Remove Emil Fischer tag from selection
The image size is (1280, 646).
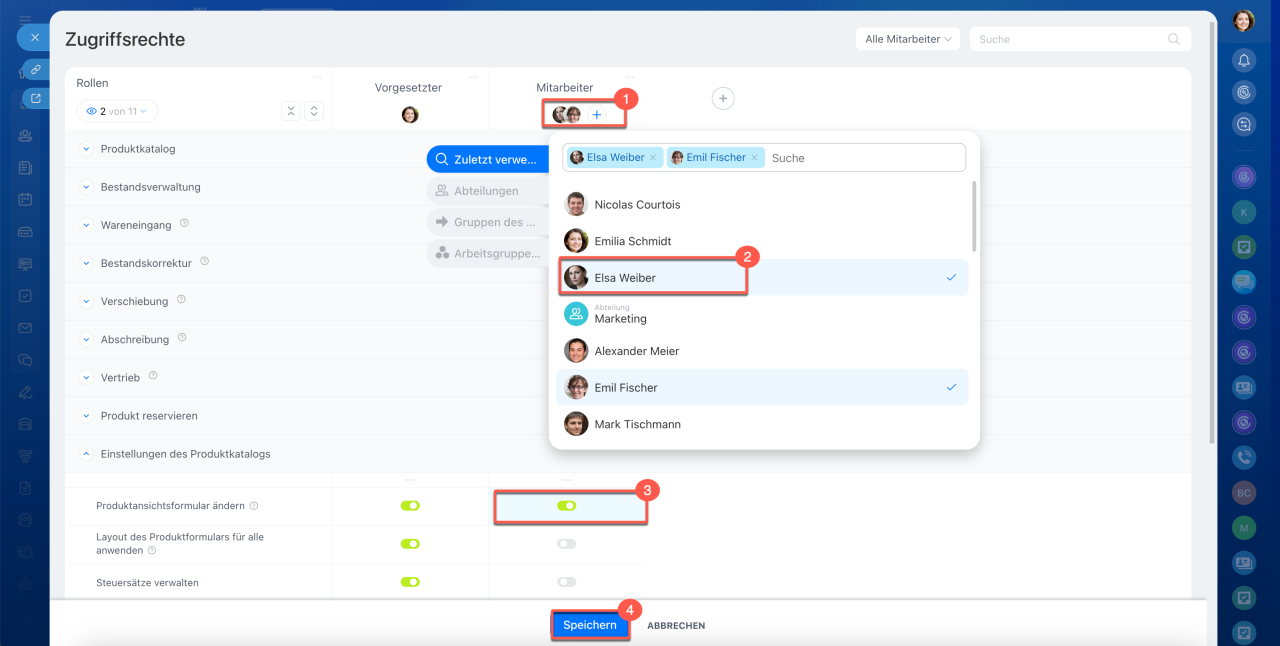pos(754,157)
